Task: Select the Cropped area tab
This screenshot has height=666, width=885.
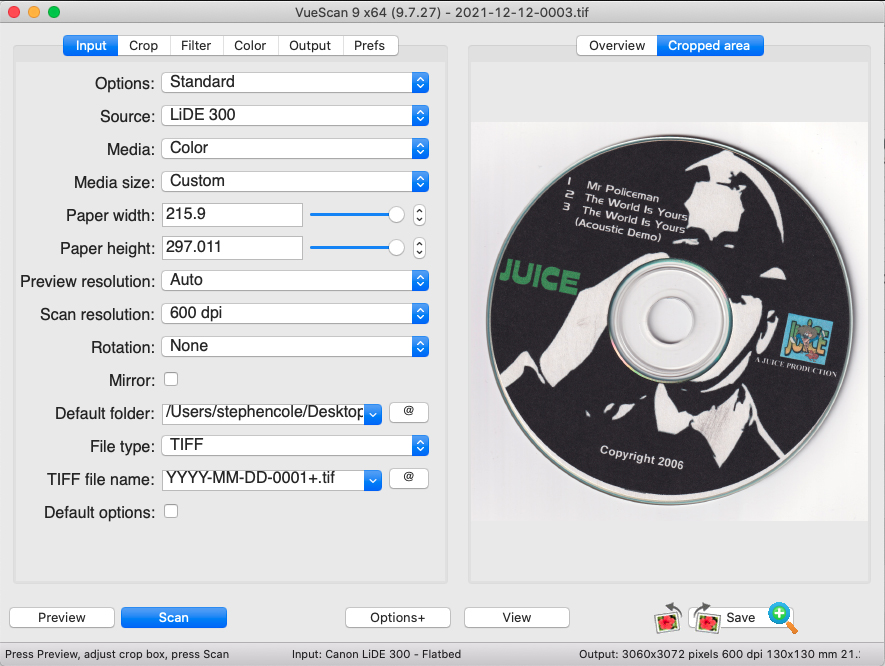Action: pos(709,46)
